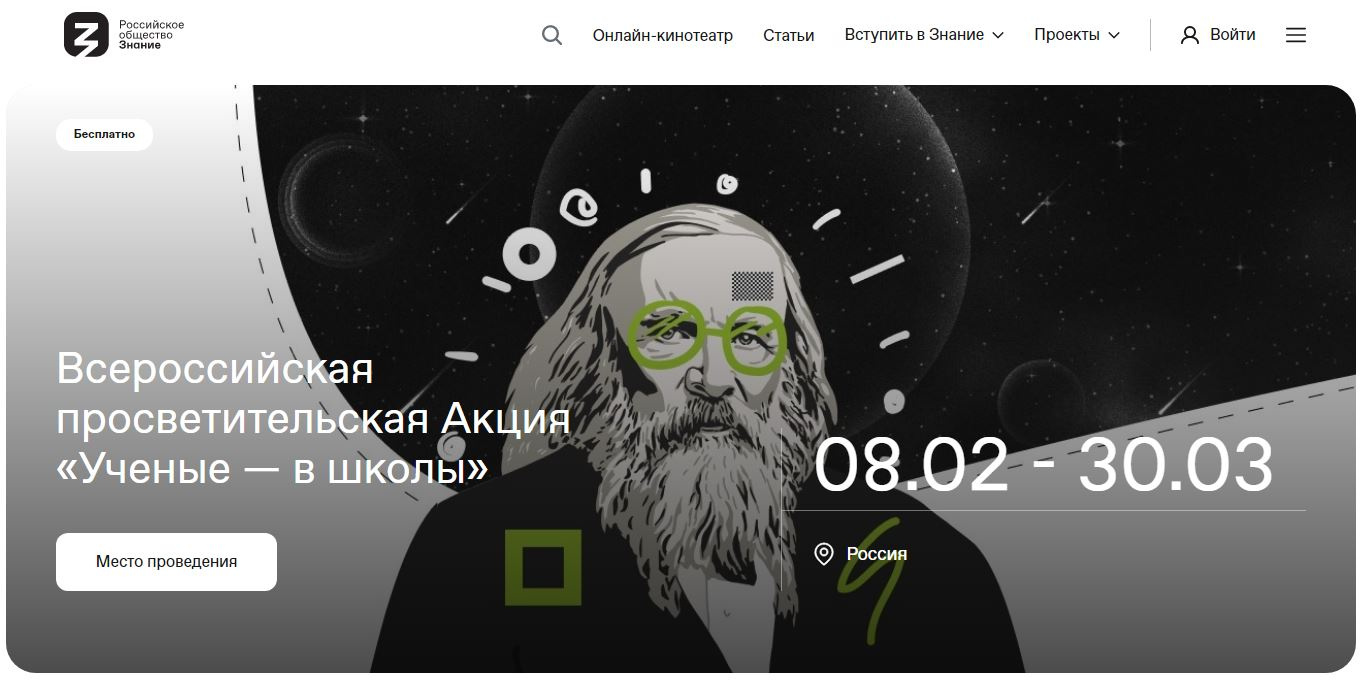
Task: Click the Бесплатно badge
Action: pos(104,134)
